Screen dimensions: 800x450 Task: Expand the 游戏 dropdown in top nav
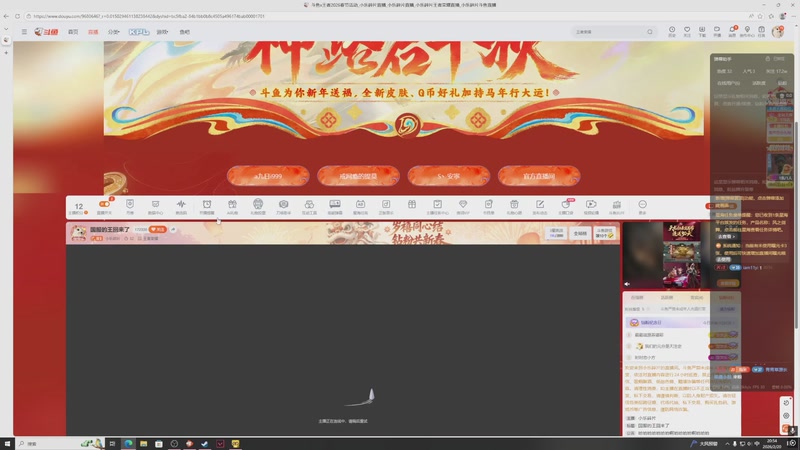point(162,32)
